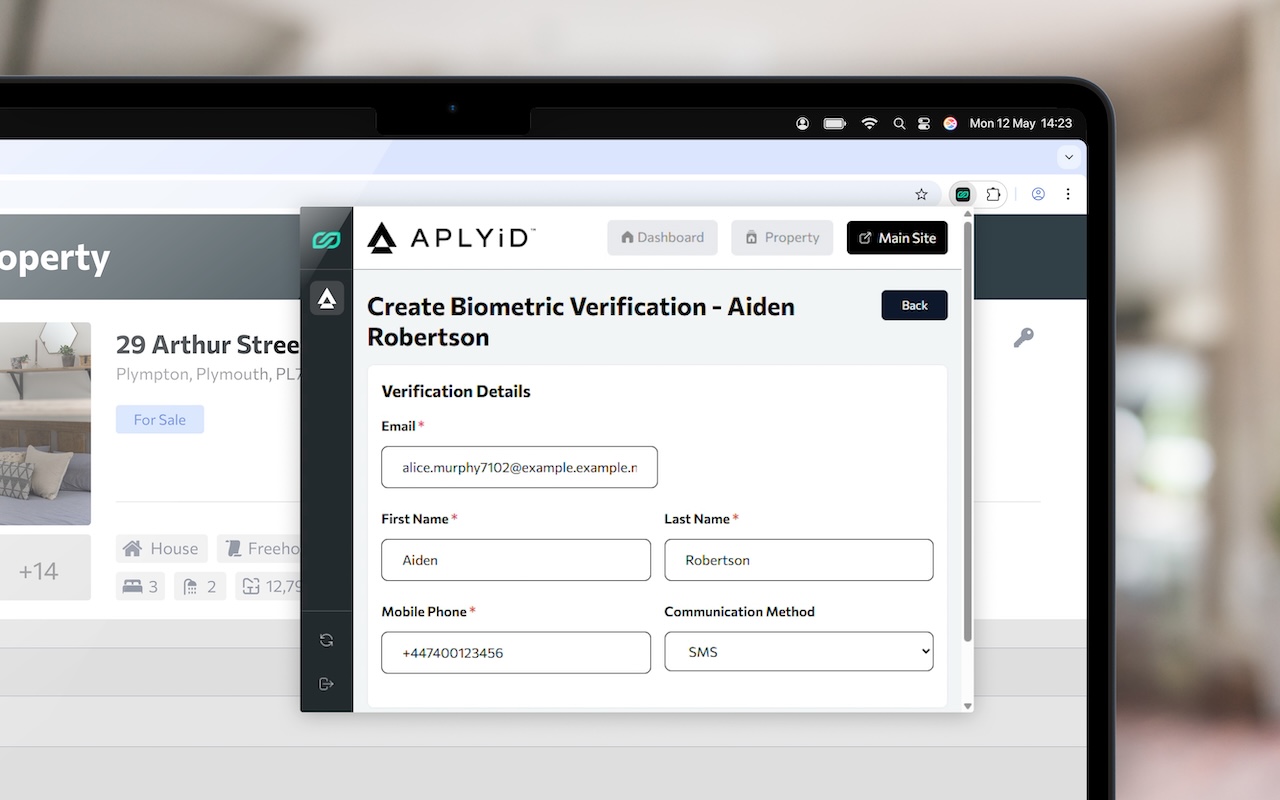This screenshot has height=800, width=1280.
Task: Click the House property type tag
Action: click(161, 548)
